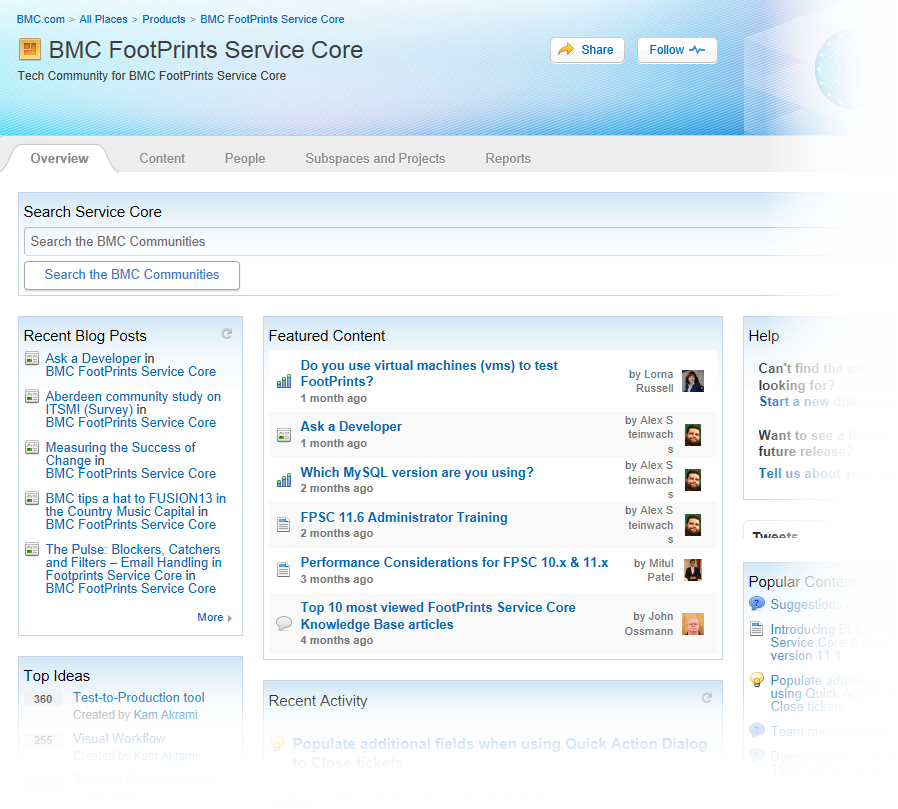Open Ask a Developer in Recent Blog Posts

click(x=93, y=358)
